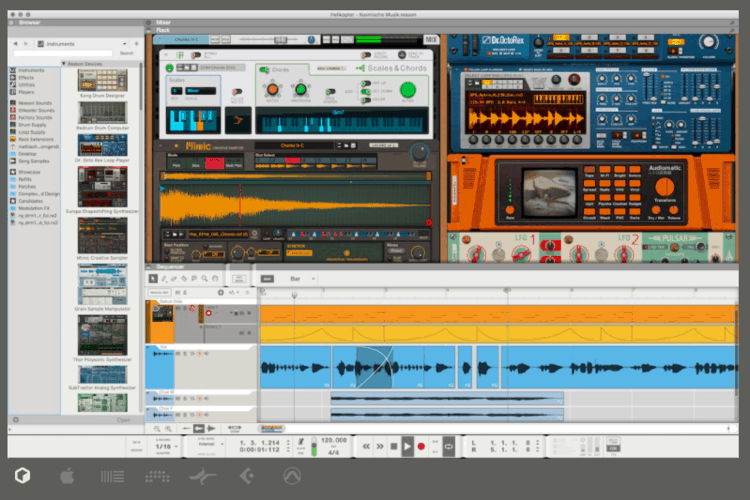
Task: Click the Open button in browser footer
Action: tap(123, 420)
